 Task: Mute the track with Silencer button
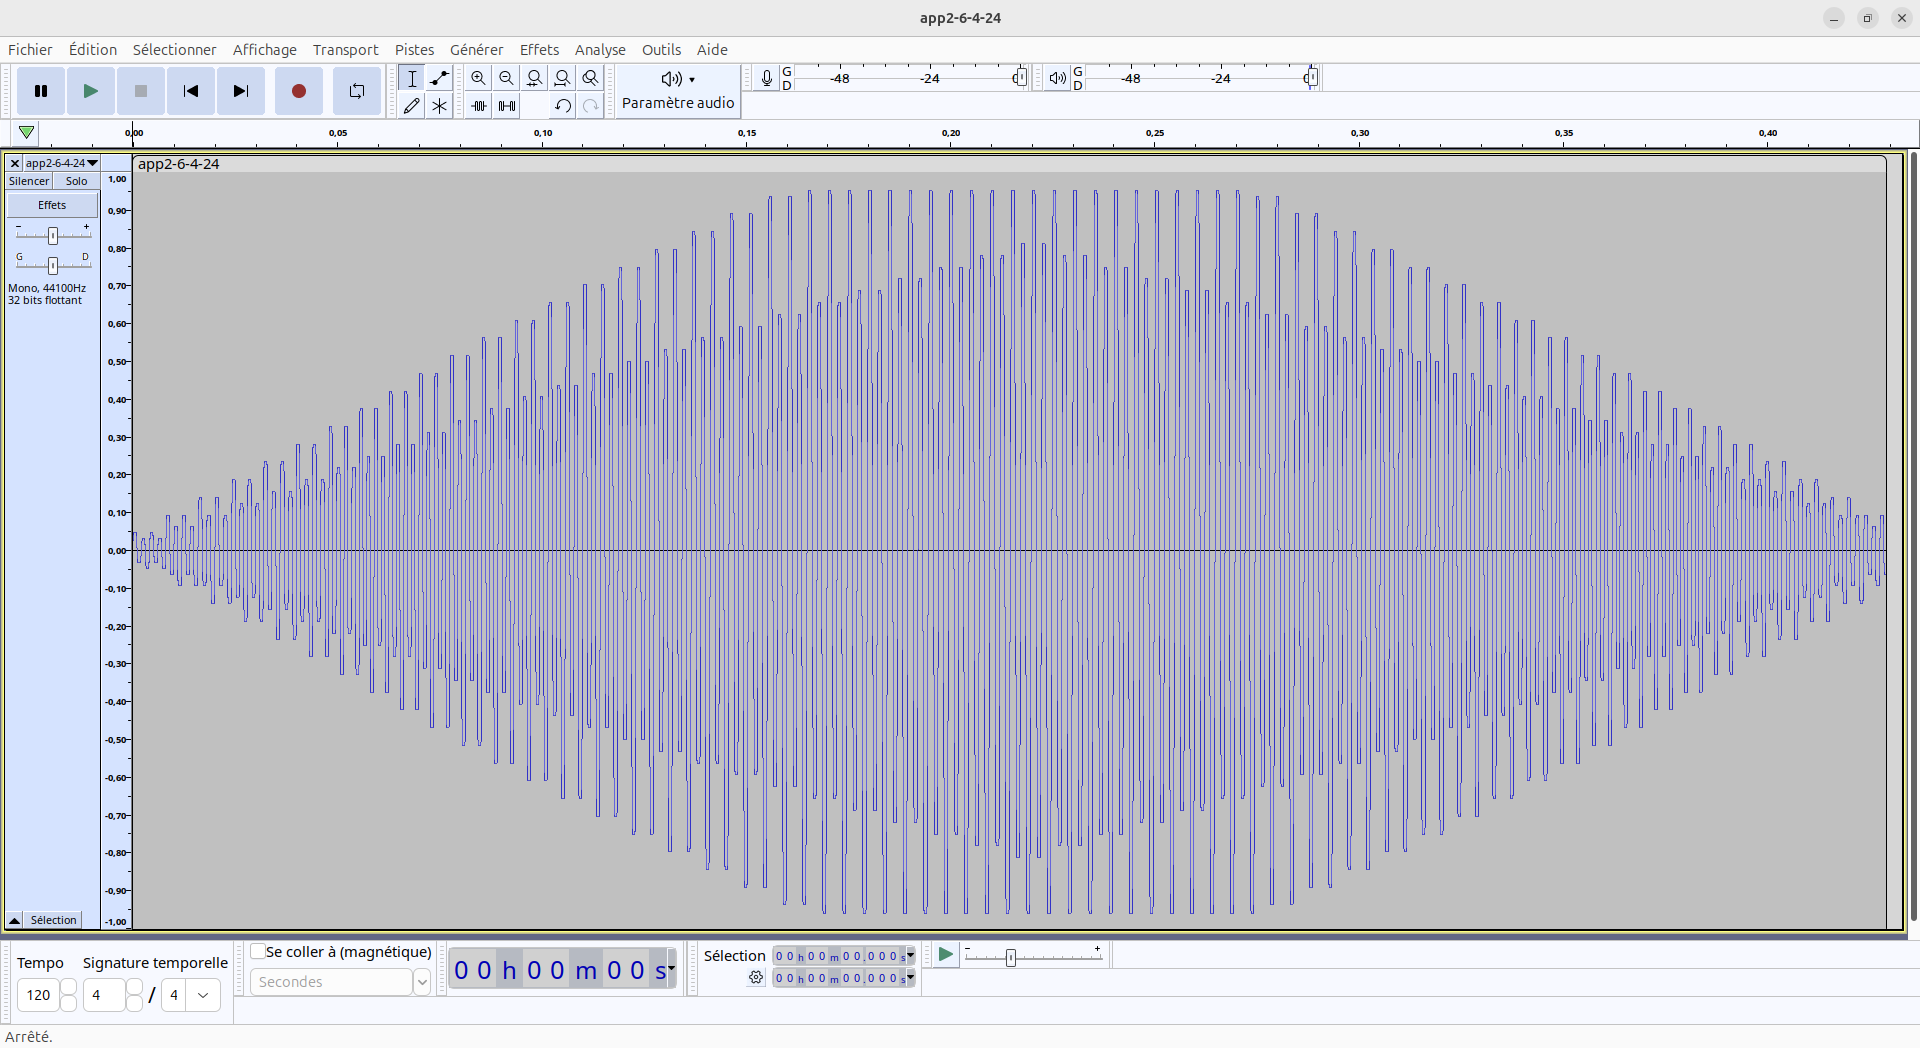point(29,181)
